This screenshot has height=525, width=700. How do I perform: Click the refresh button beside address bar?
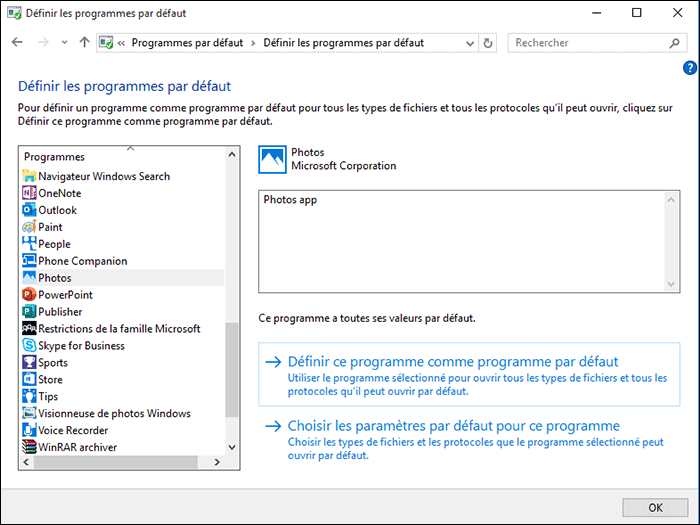tap(488, 43)
